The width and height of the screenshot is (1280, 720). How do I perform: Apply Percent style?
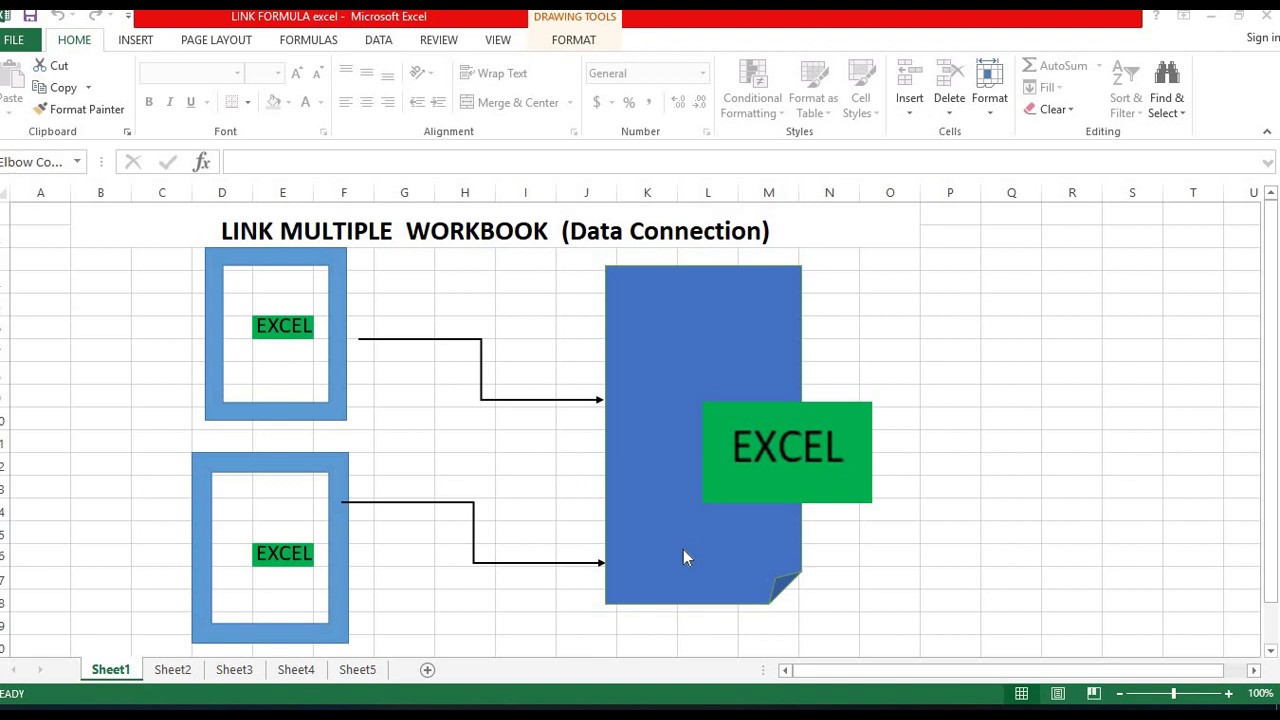[629, 102]
